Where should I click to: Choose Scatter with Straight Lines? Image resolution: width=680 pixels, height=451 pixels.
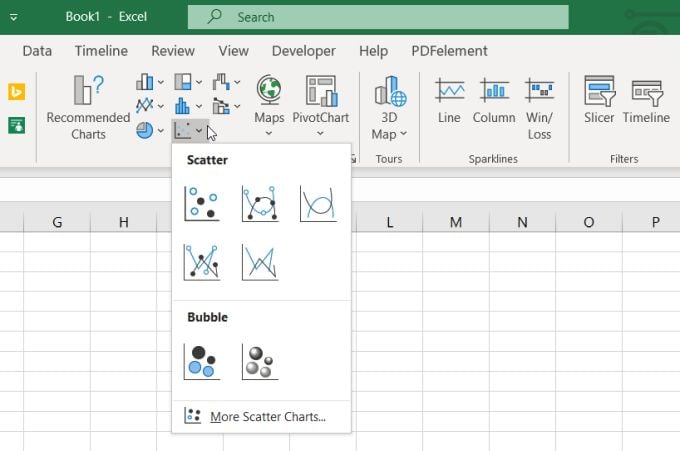point(260,262)
